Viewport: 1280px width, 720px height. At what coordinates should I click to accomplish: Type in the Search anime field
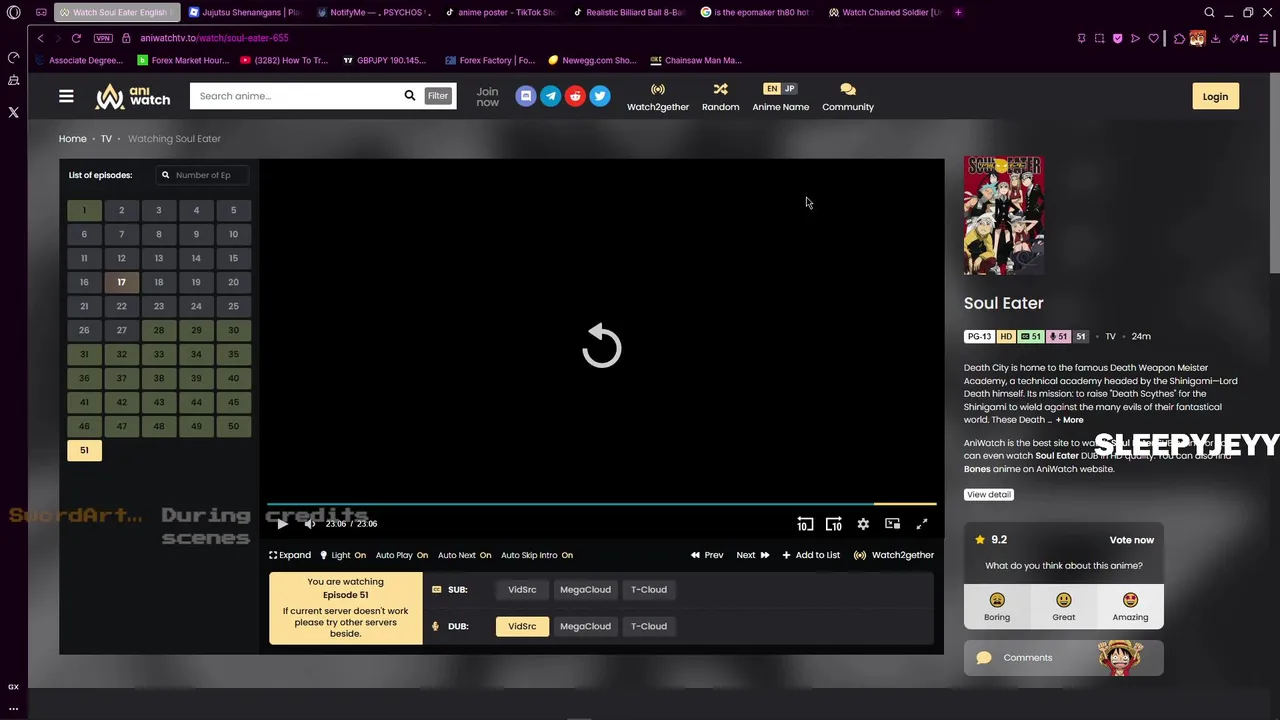(295, 96)
